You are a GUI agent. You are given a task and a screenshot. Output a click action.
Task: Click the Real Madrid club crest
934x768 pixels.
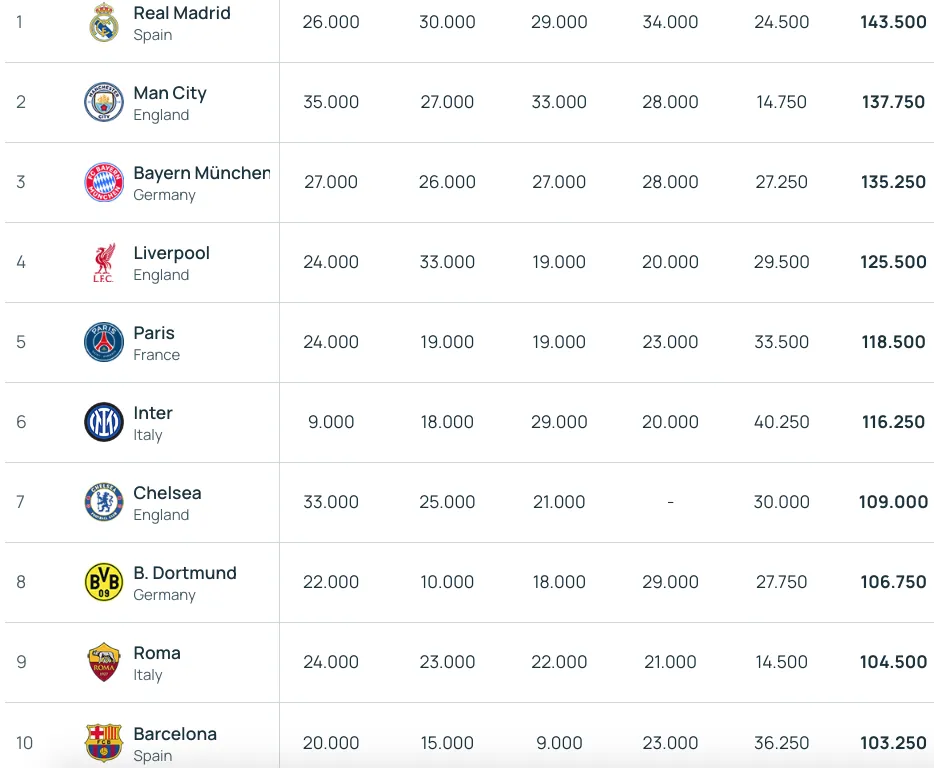click(x=104, y=23)
